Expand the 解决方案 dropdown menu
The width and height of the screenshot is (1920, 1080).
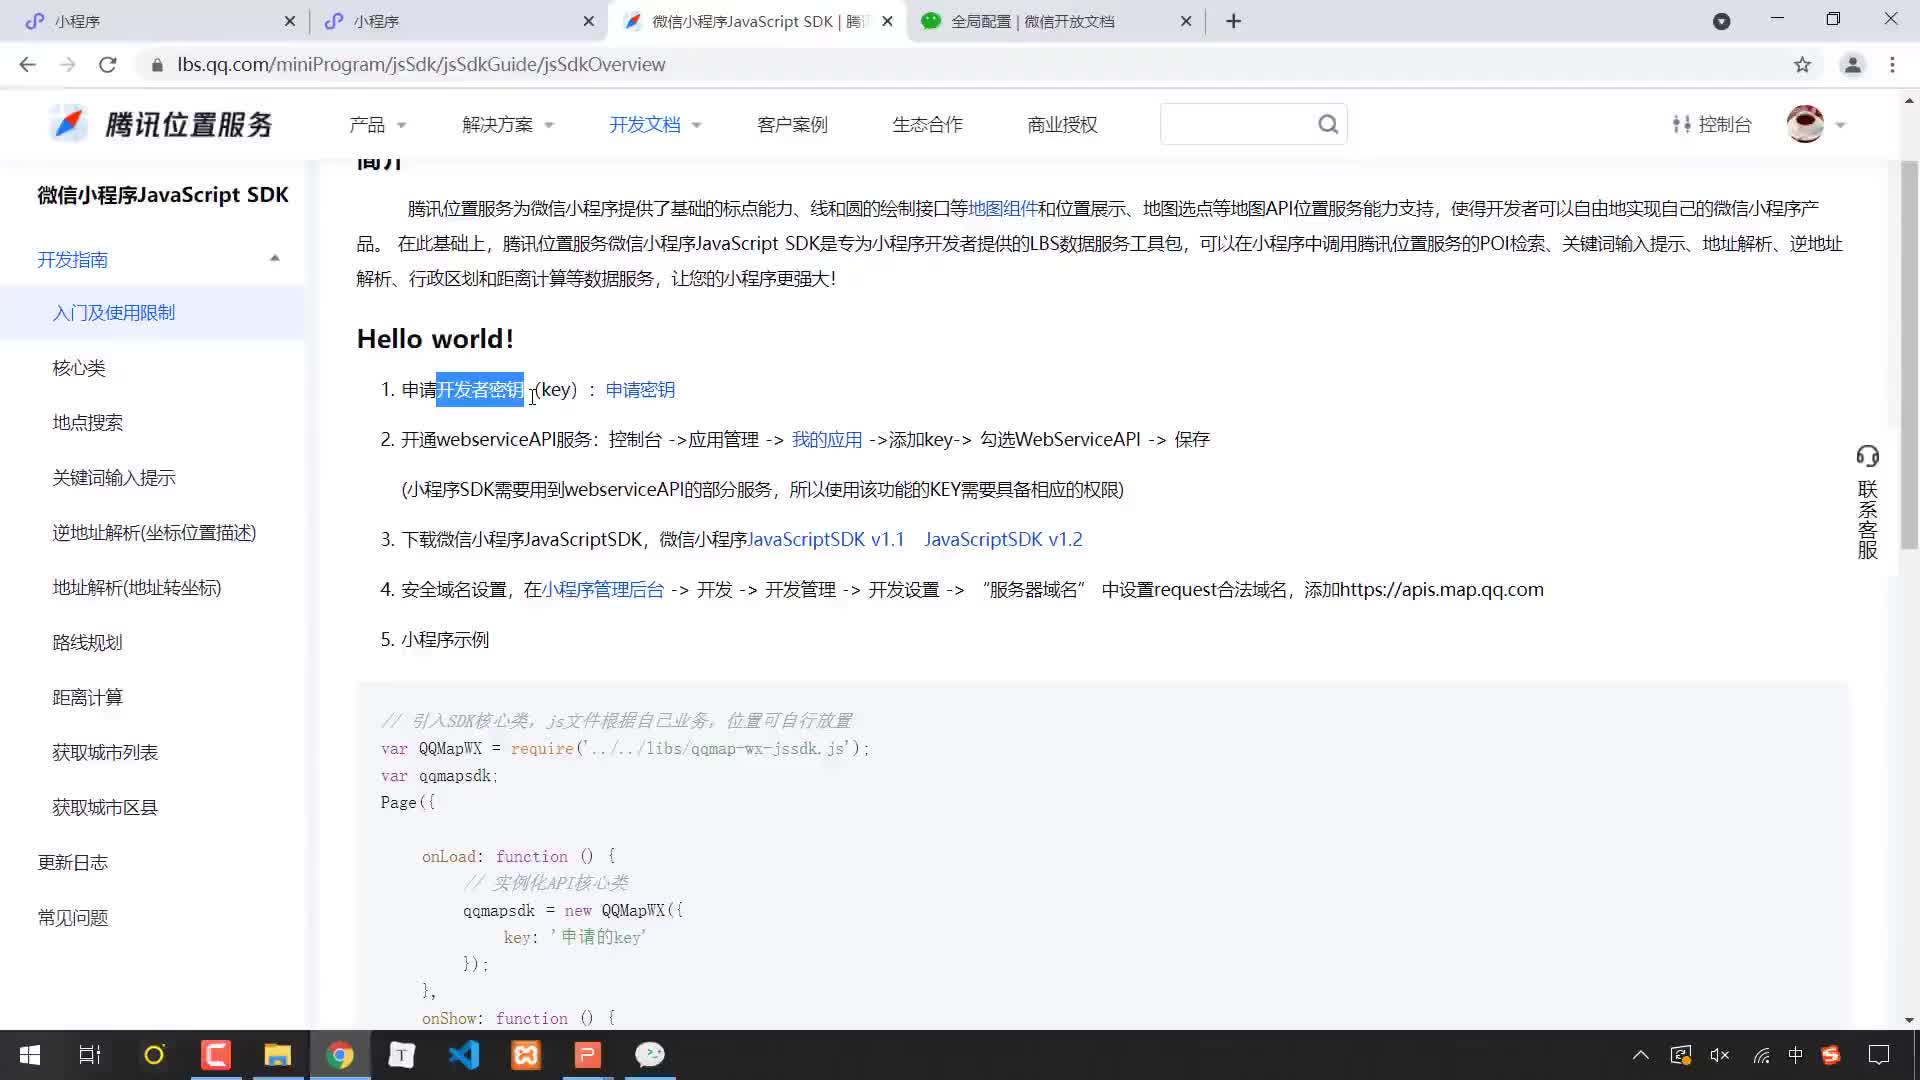click(508, 125)
